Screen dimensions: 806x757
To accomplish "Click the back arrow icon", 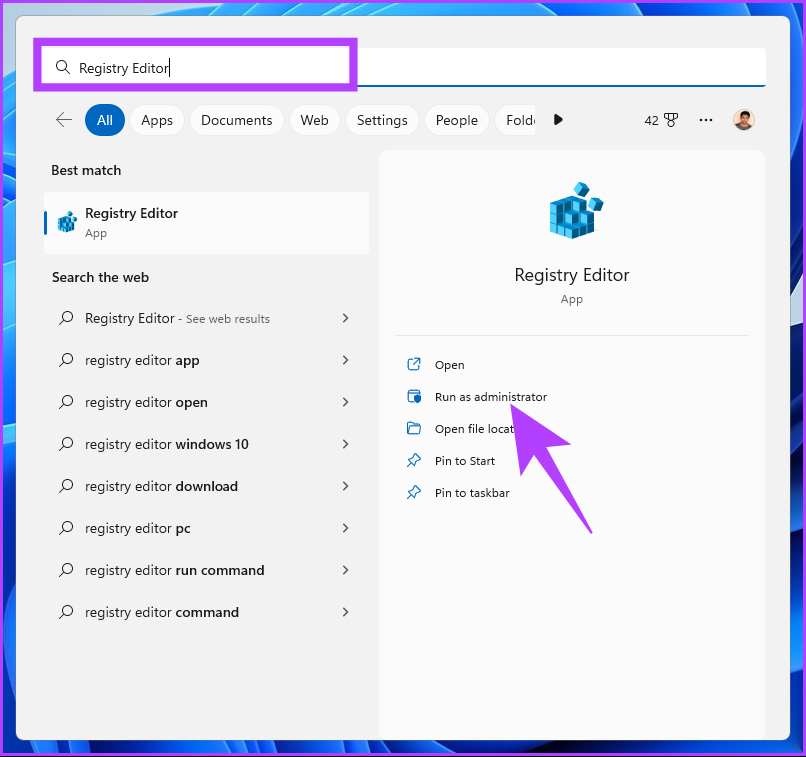I will coord(64,120).
